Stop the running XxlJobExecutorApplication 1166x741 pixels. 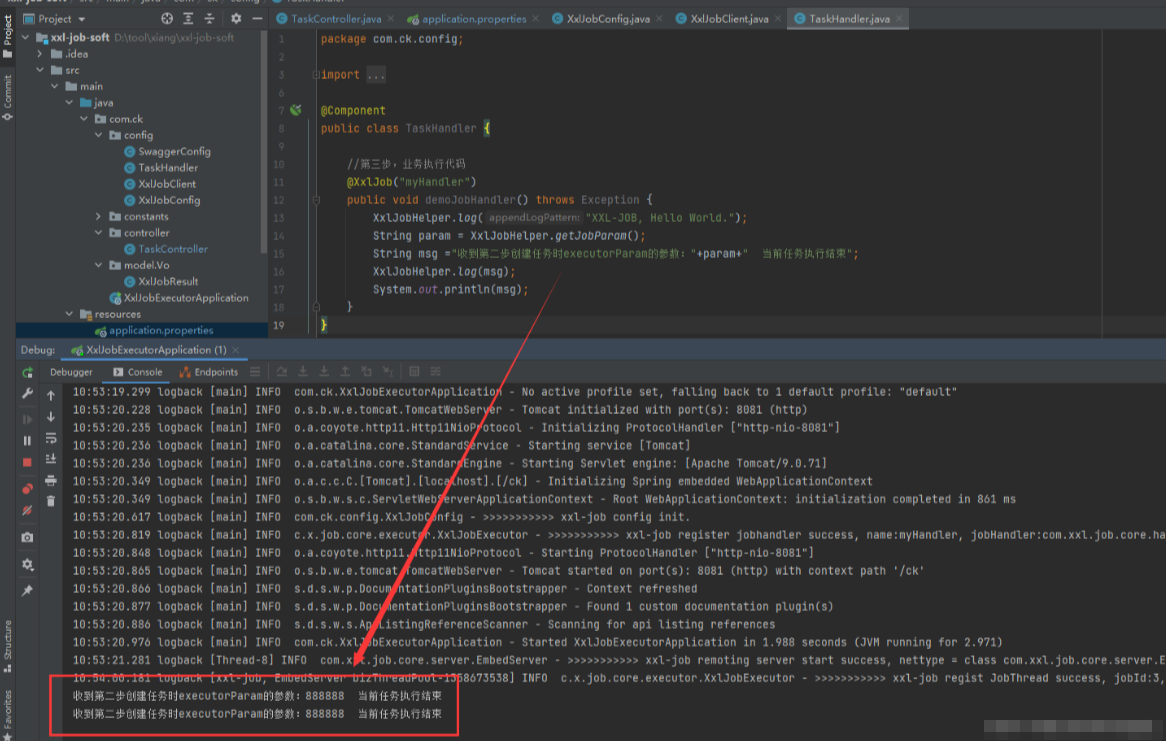27,462
